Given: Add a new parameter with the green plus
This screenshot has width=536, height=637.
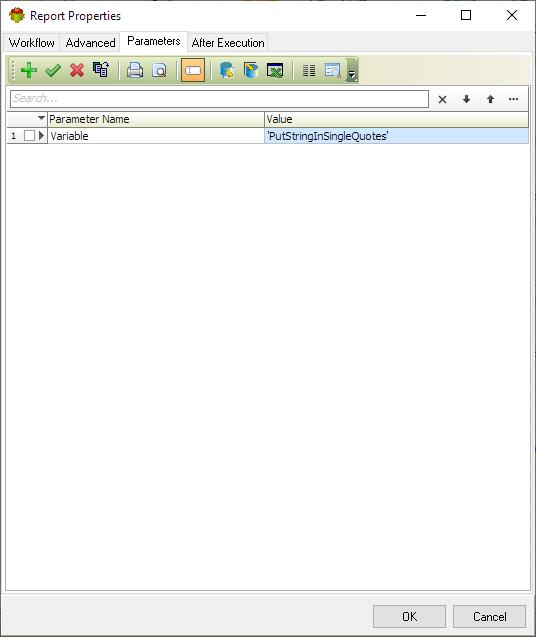Looking at the screenshot, I should 29,70.
